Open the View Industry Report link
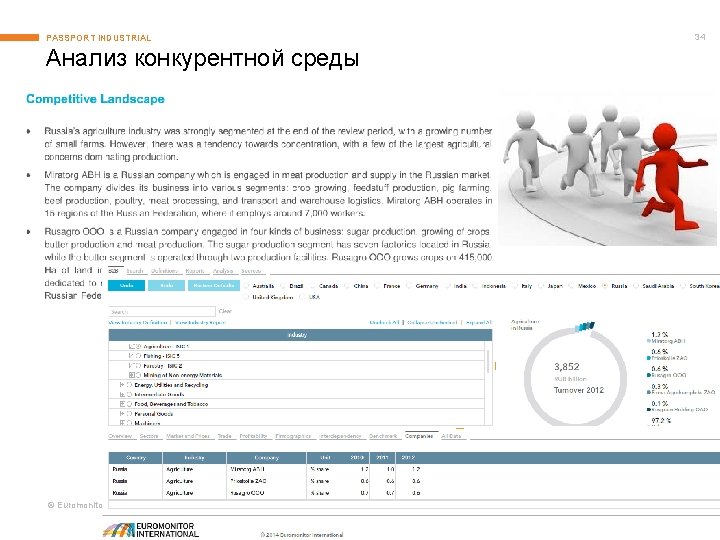The image size is (720, 540). (200, 322)
